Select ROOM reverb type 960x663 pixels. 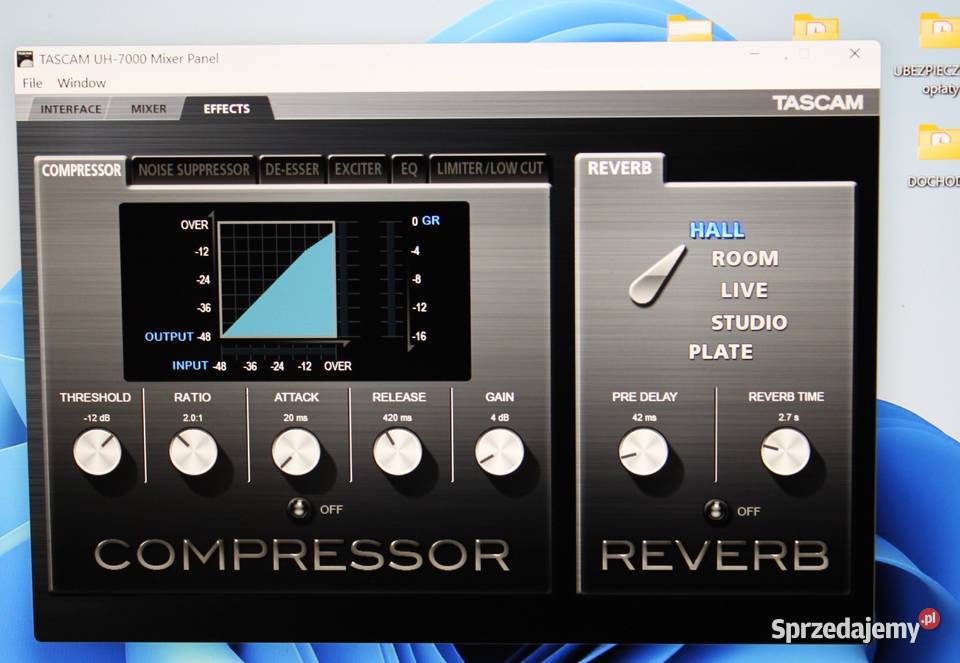pos(745,258)
